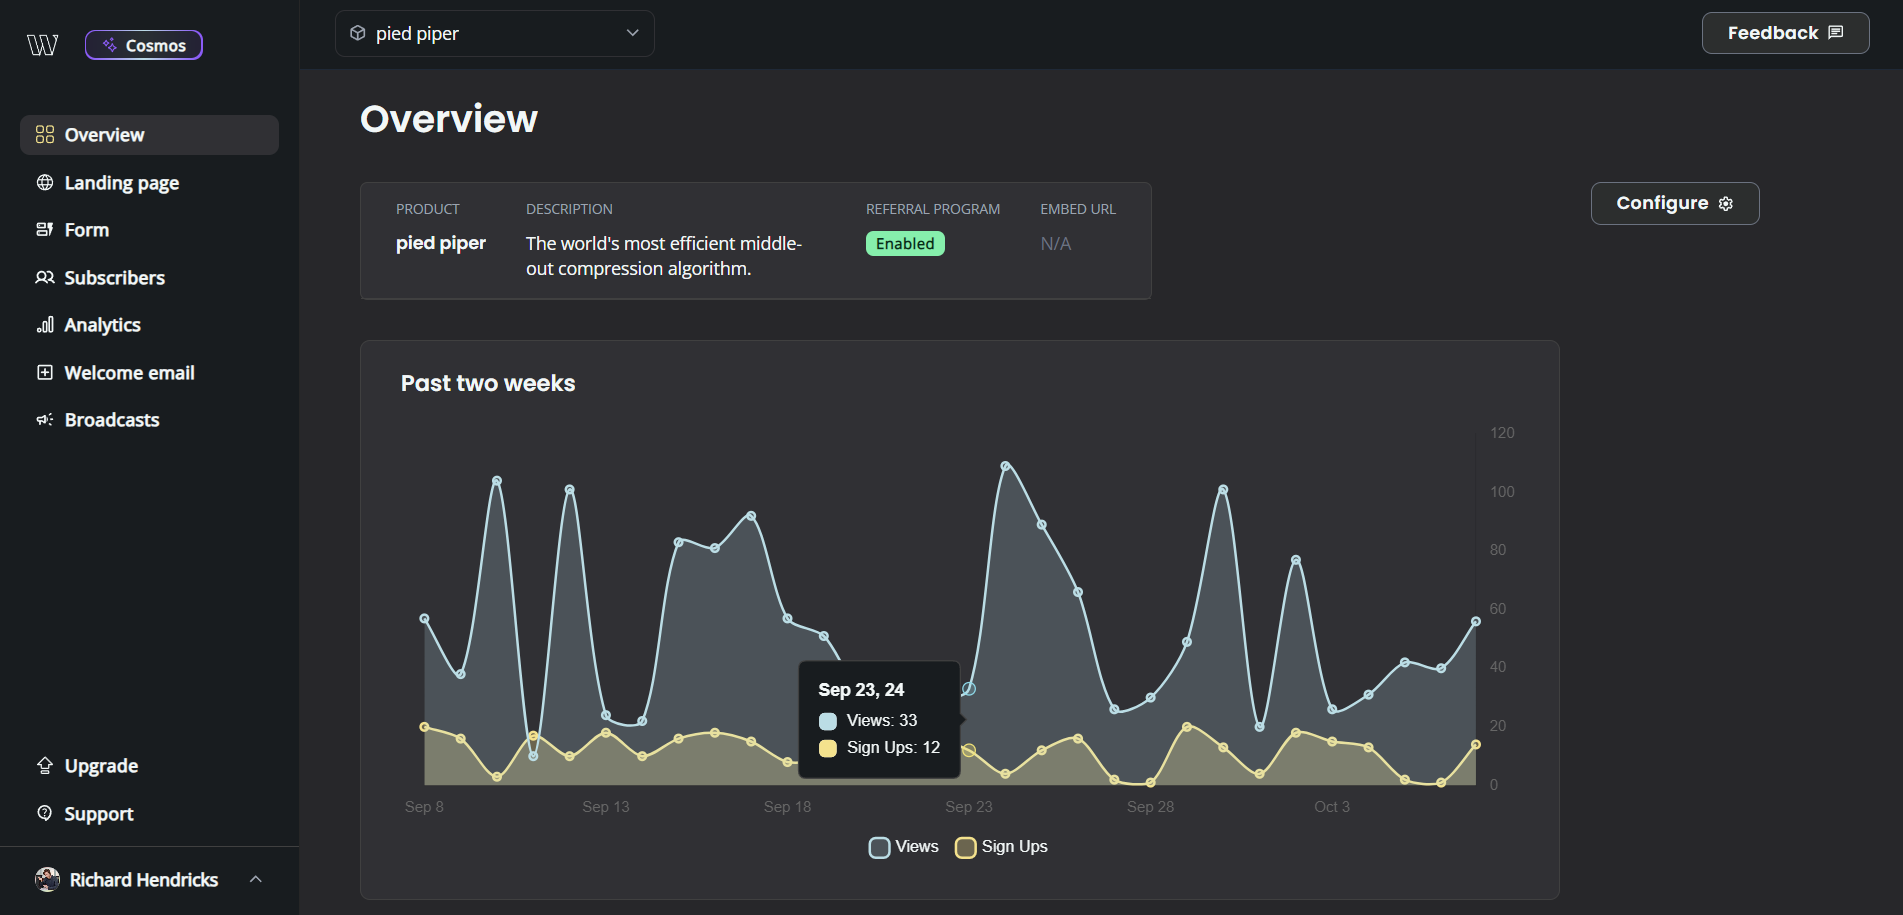Select the Broadcasts megaphone icon
This screenshot has width=1903, height=915.
[x=44, y=419]
